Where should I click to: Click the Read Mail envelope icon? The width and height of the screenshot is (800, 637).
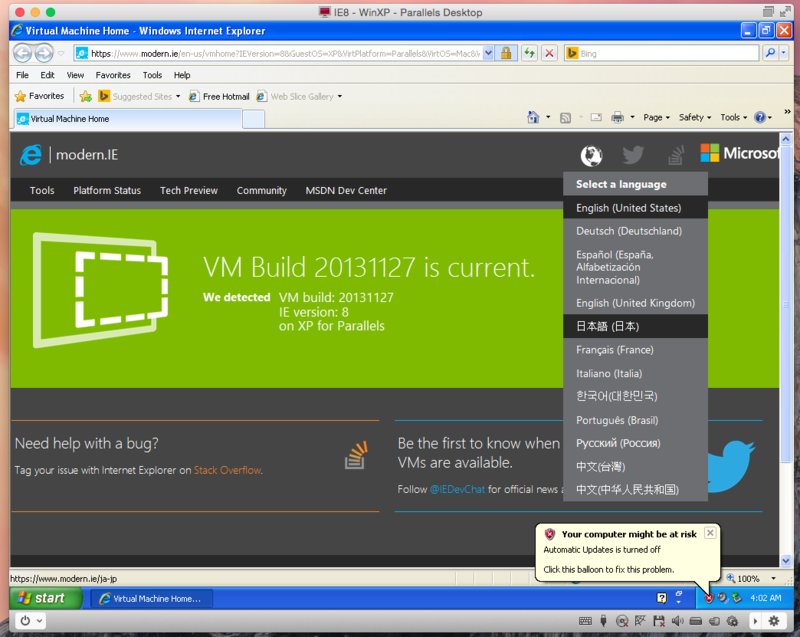[596, 118]
